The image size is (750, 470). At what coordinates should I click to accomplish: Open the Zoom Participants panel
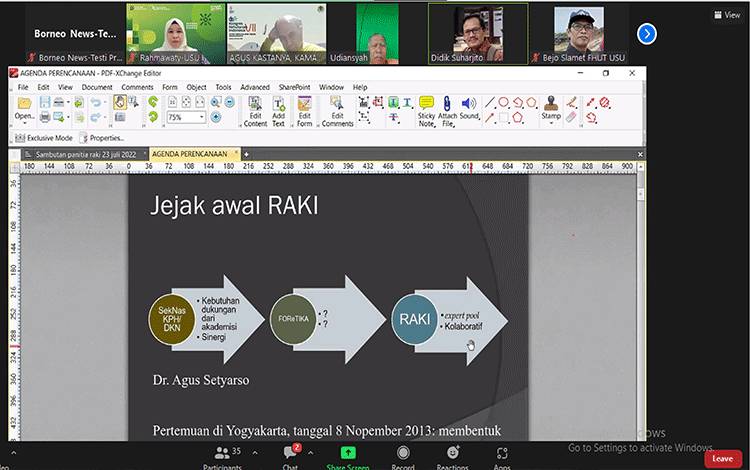pyautogui.click(x=222, y=457)
